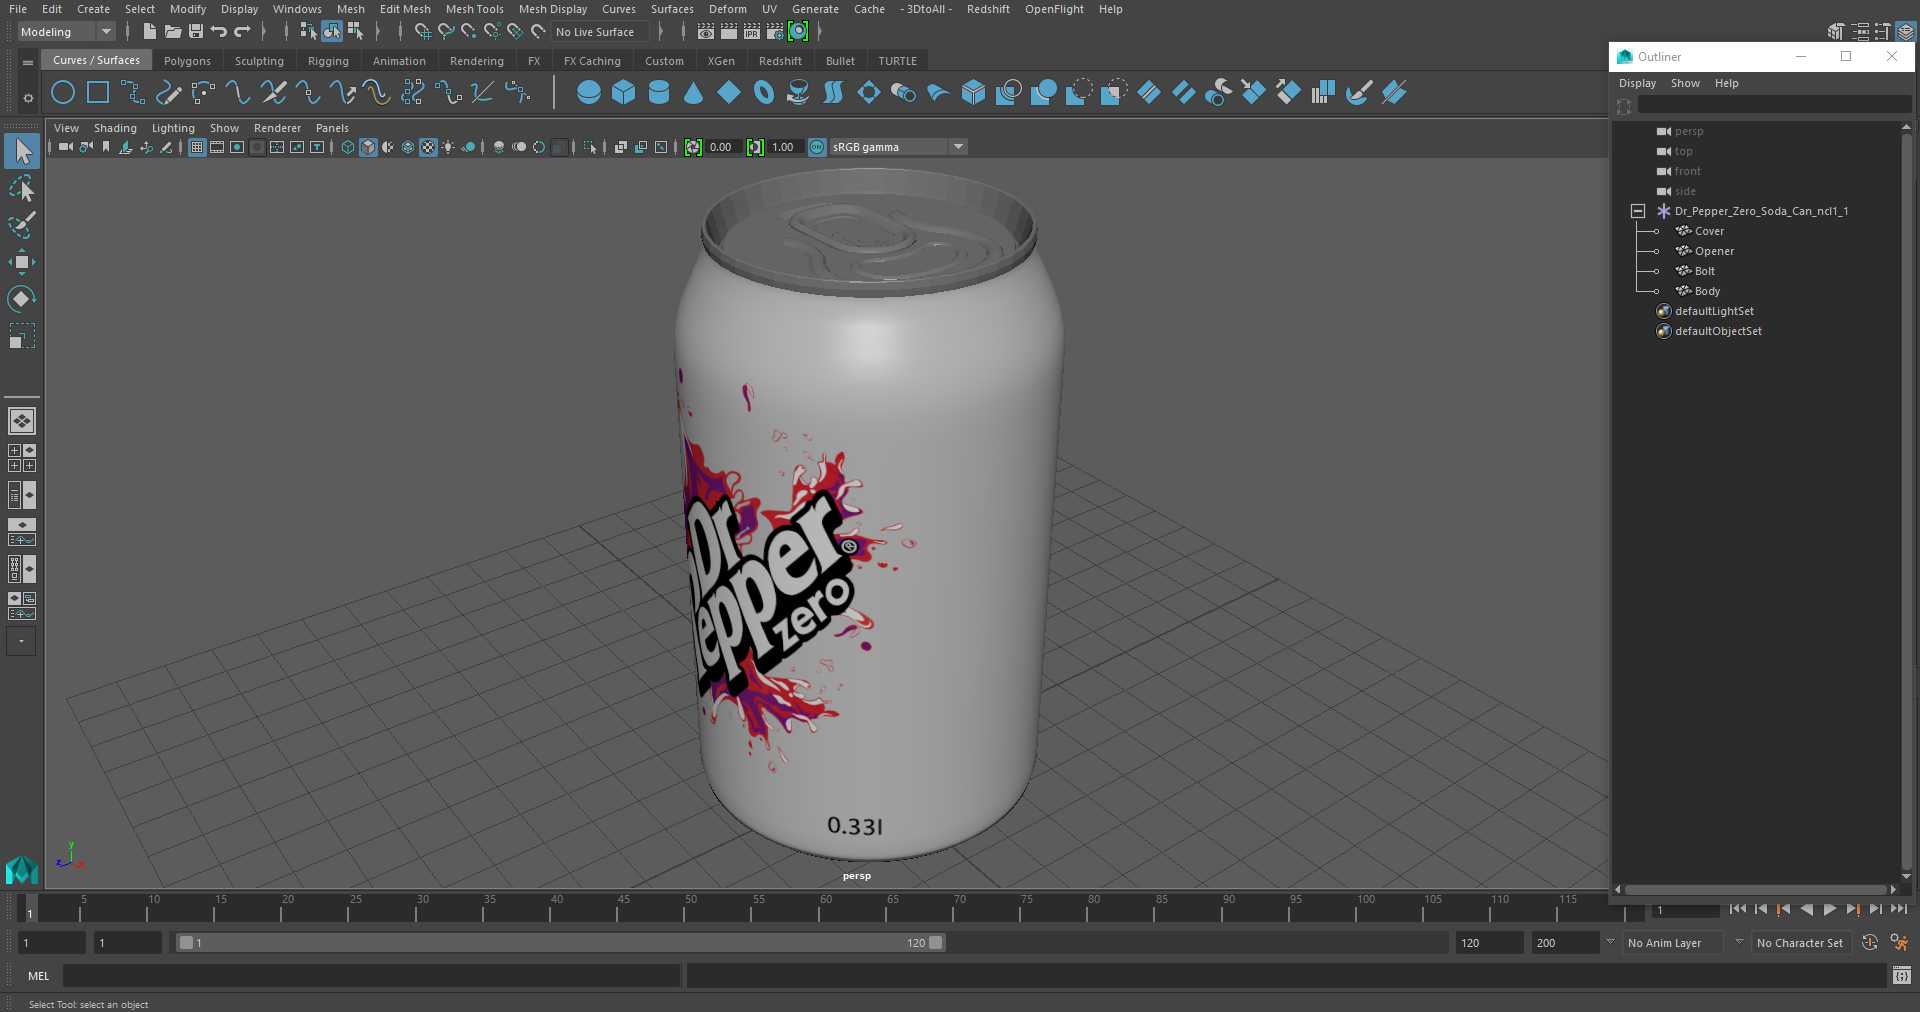The height and width of the screenshot is (1012, 1920).
Task: Collapse the Dr_Pepper_Zero_Soda_Can_ncl1_1 group
Action: pyautogui.click(x=1638, y=211)
